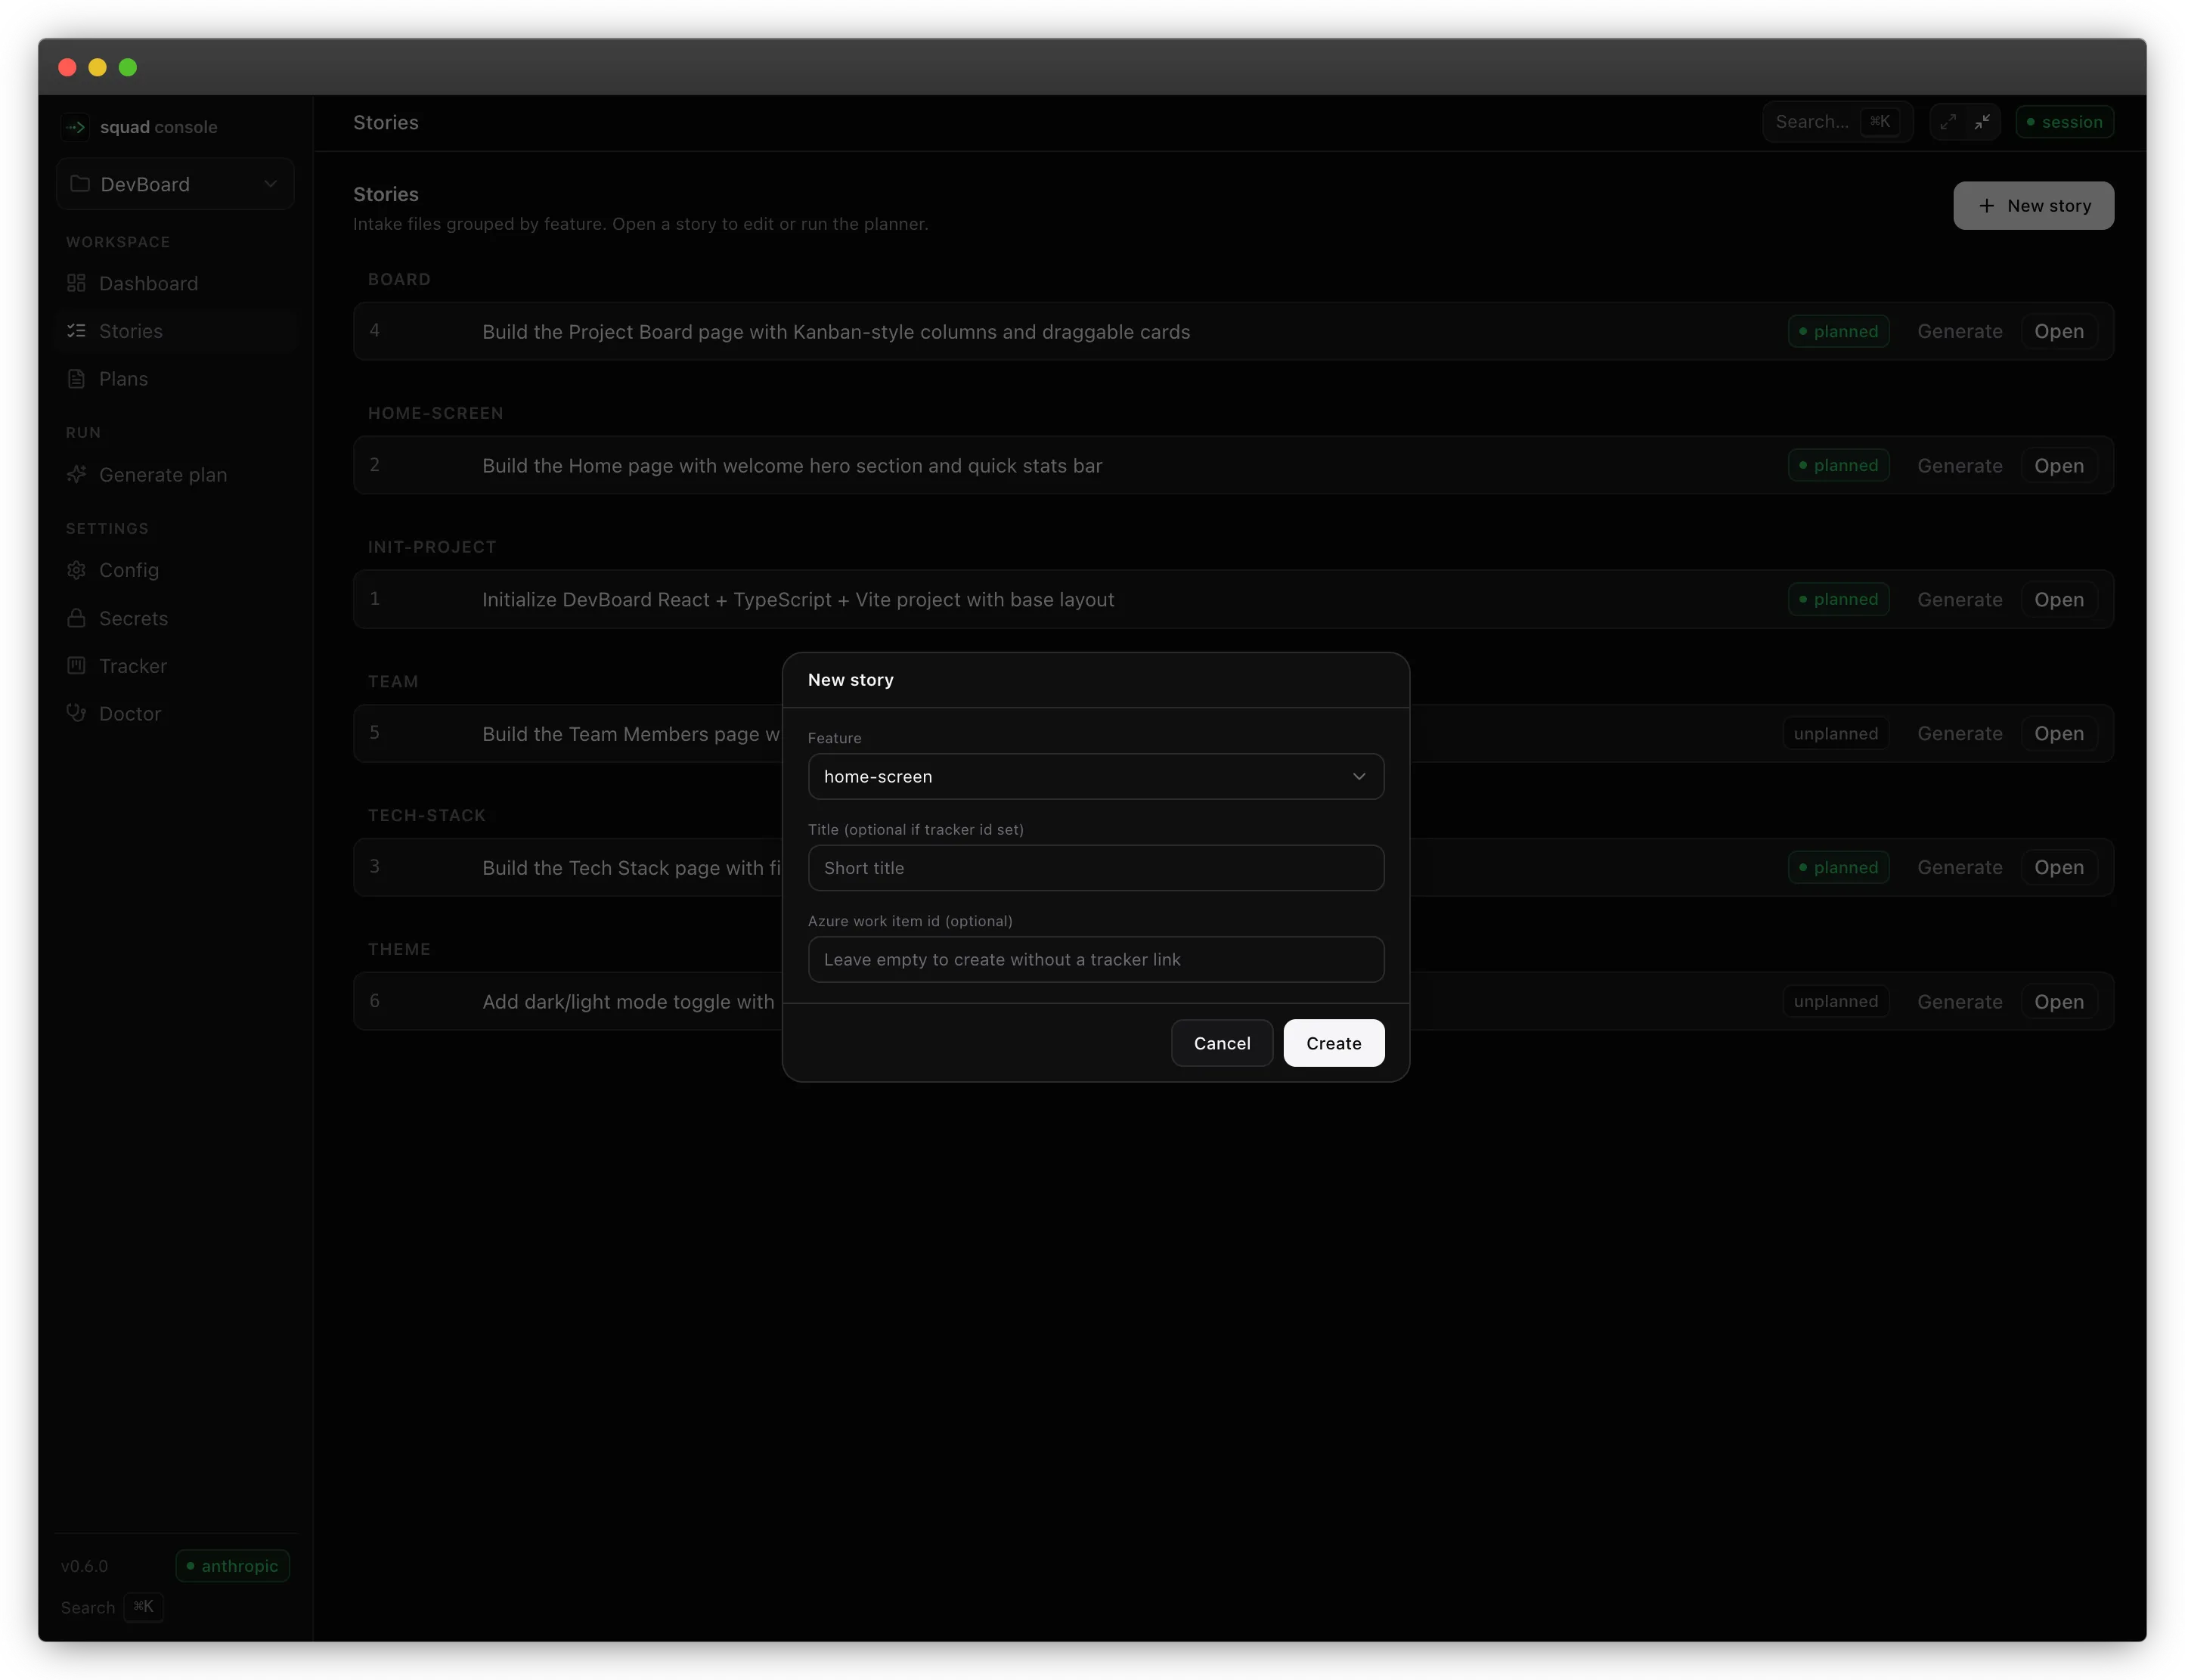
Task: Click the expand arrows icon in header
Action: (1948, 122)
